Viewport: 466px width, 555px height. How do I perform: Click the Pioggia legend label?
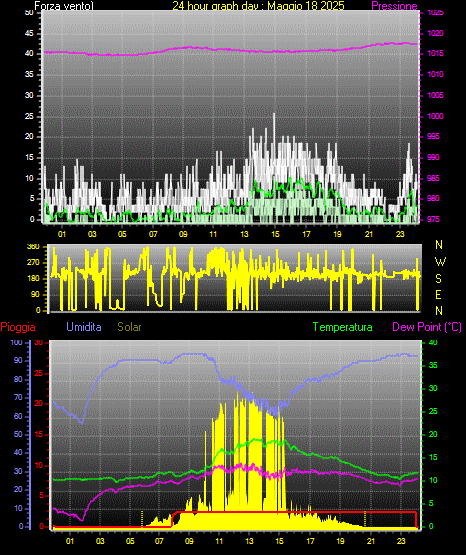point(18,327)
